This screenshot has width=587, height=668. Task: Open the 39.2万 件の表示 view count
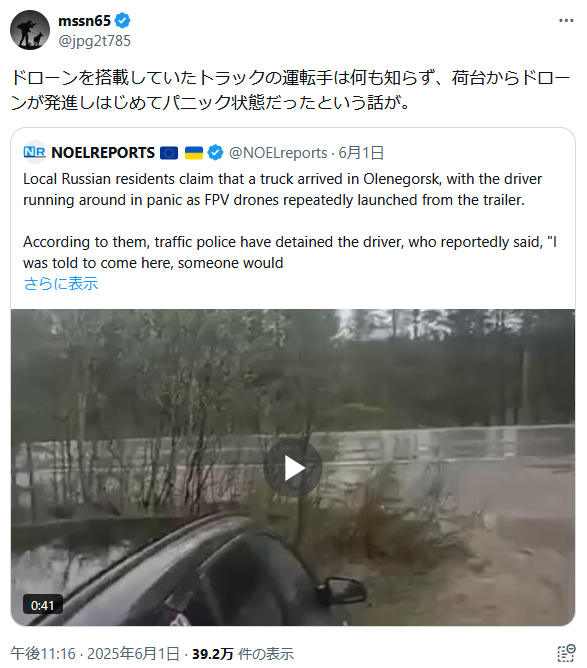tap(243, 654)
